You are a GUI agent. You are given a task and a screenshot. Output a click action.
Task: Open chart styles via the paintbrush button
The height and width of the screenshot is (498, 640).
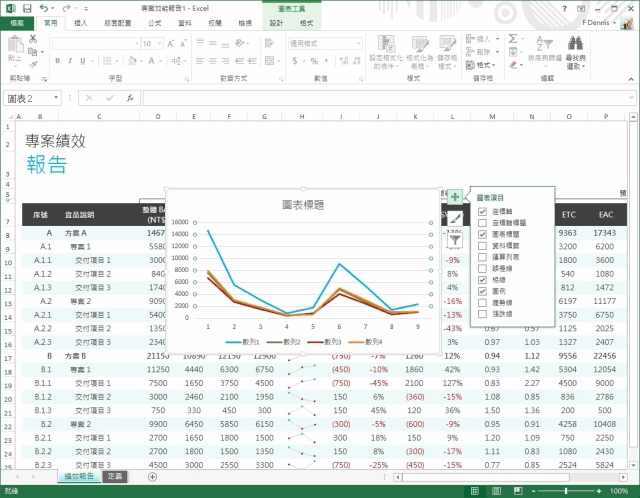tap(455, 219)
